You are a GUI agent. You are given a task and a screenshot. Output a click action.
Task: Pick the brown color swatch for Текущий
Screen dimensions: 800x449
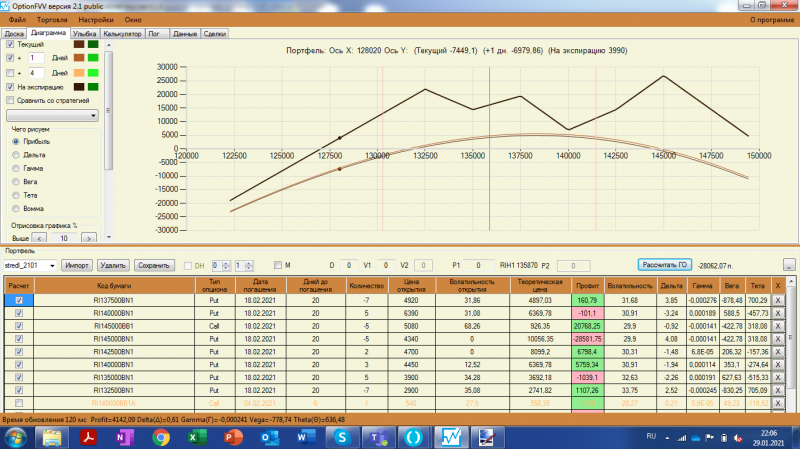[x=79, y=44]
